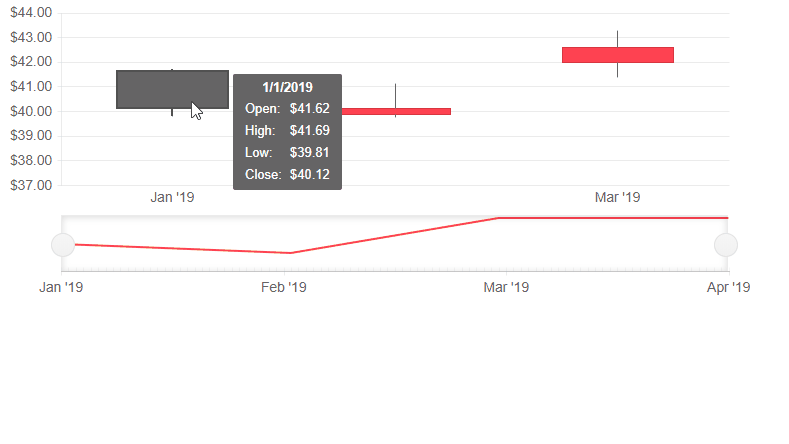Select the red February candlestick body
The image size is (789, 444).
396,111
